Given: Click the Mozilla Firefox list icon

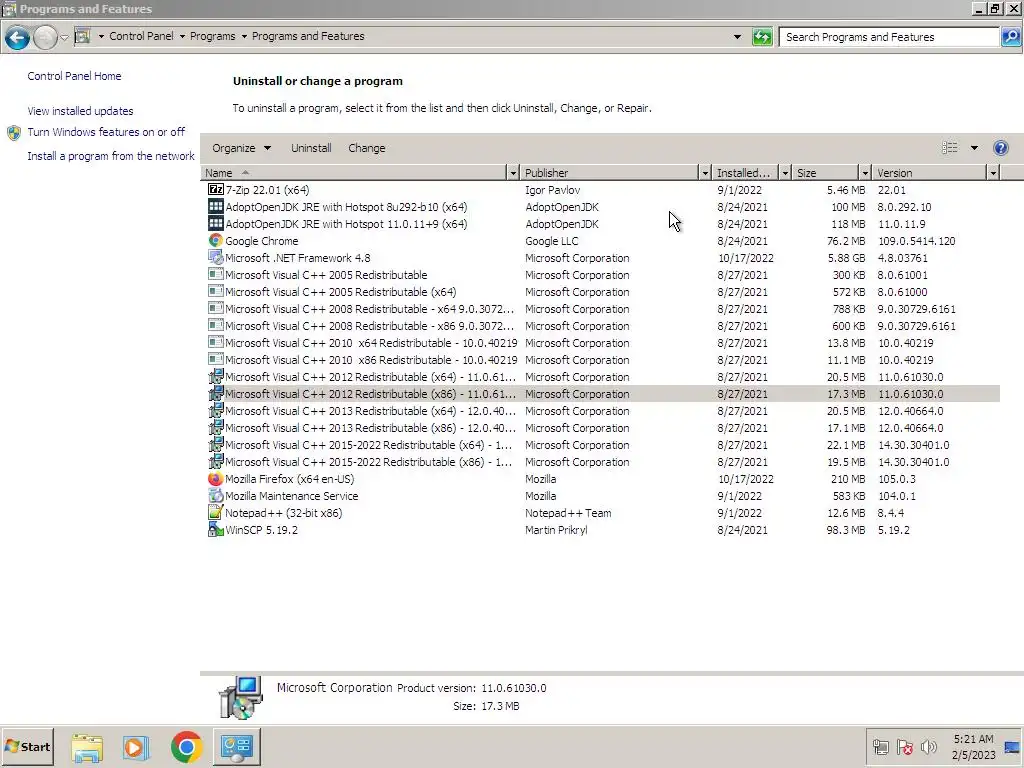Looking at the screenshot, I should coord(216,478).
